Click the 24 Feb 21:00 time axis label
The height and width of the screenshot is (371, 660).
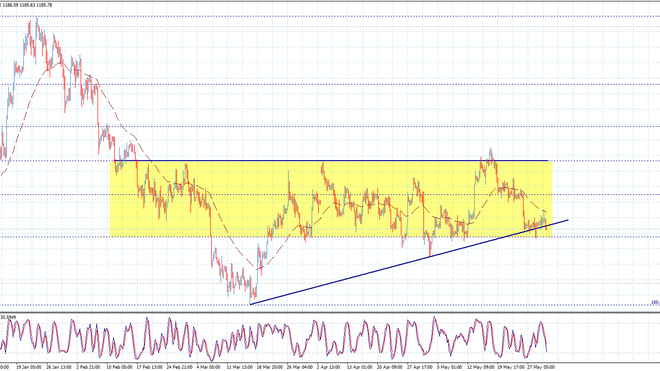(180, 367)
